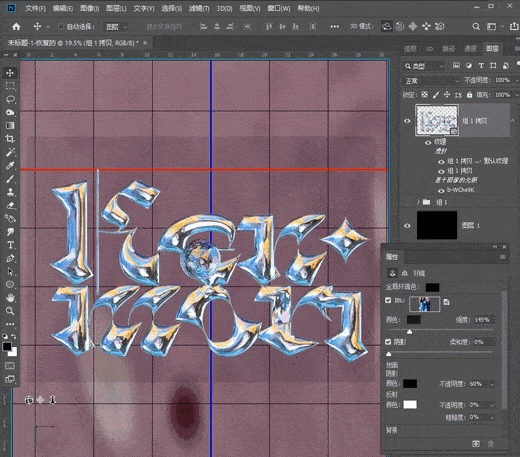This screenshot has height=457, width=520.
Task: Hide the 图层 1 layer
Action: [407, 226]
